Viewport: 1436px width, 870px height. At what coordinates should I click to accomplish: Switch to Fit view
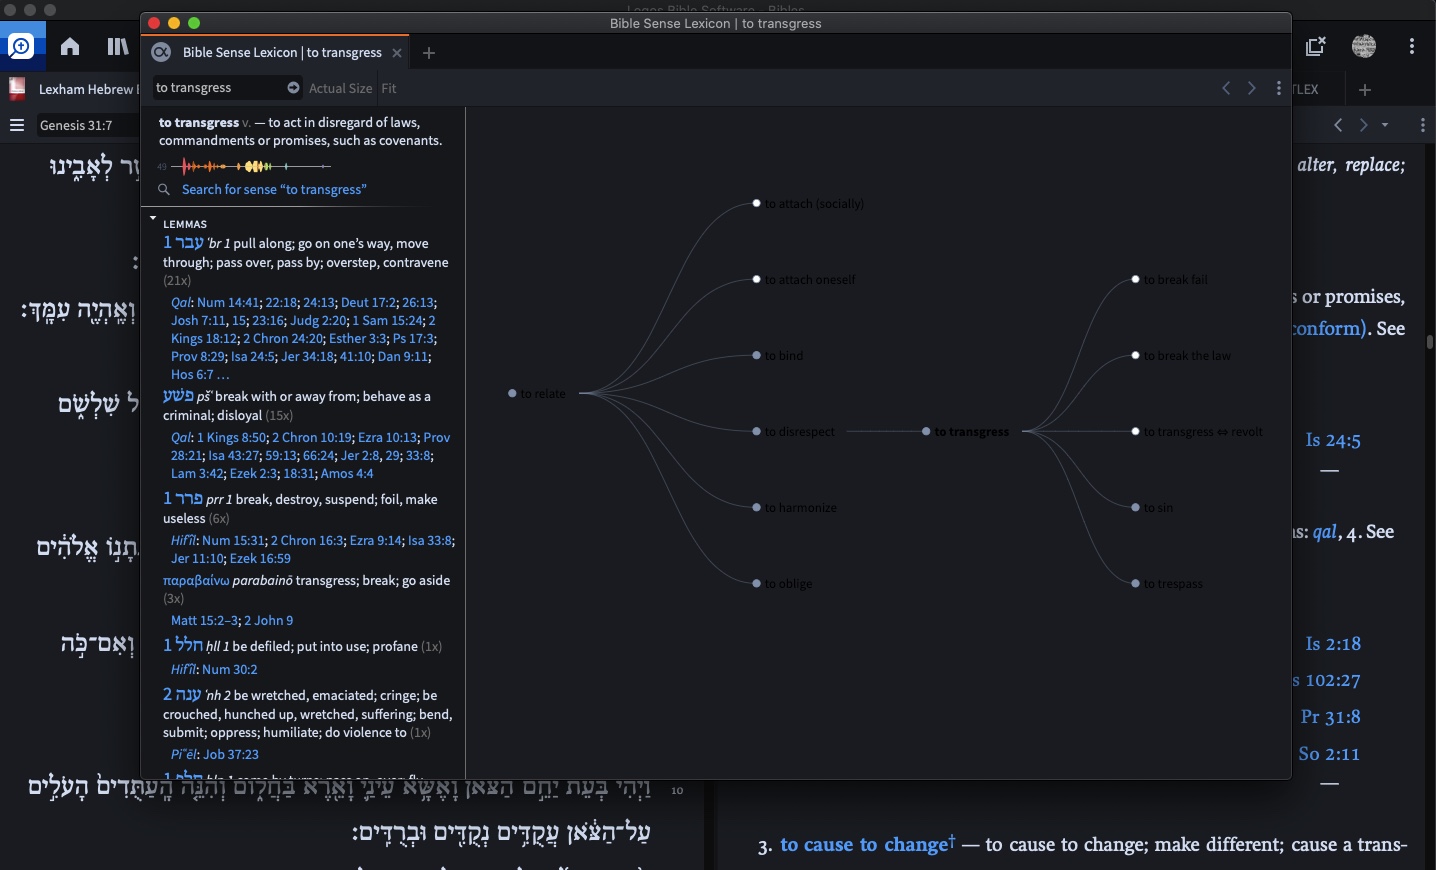pos(389,89)
